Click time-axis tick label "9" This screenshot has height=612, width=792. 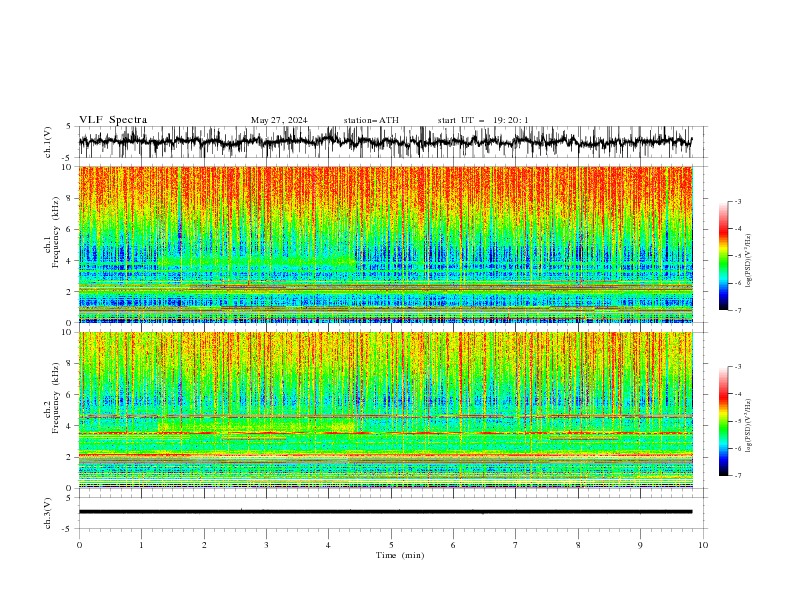(x=640, y=545)
